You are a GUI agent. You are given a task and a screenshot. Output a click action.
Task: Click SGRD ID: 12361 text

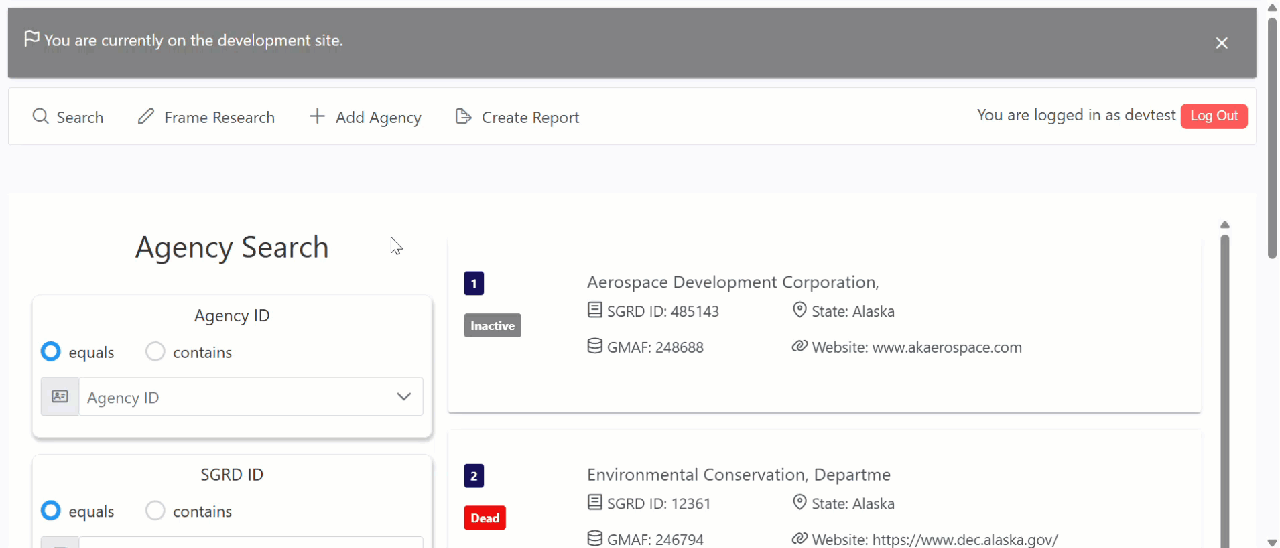[x=659, y=503]
